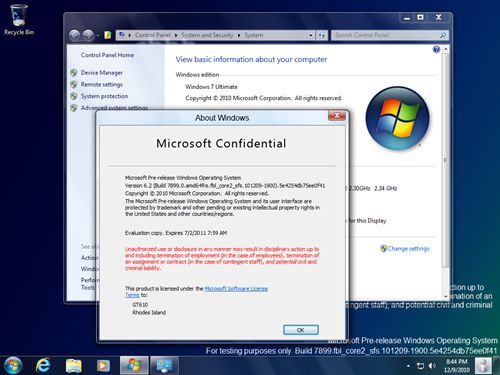Select the System control panel taskbar button

point(164,365)
